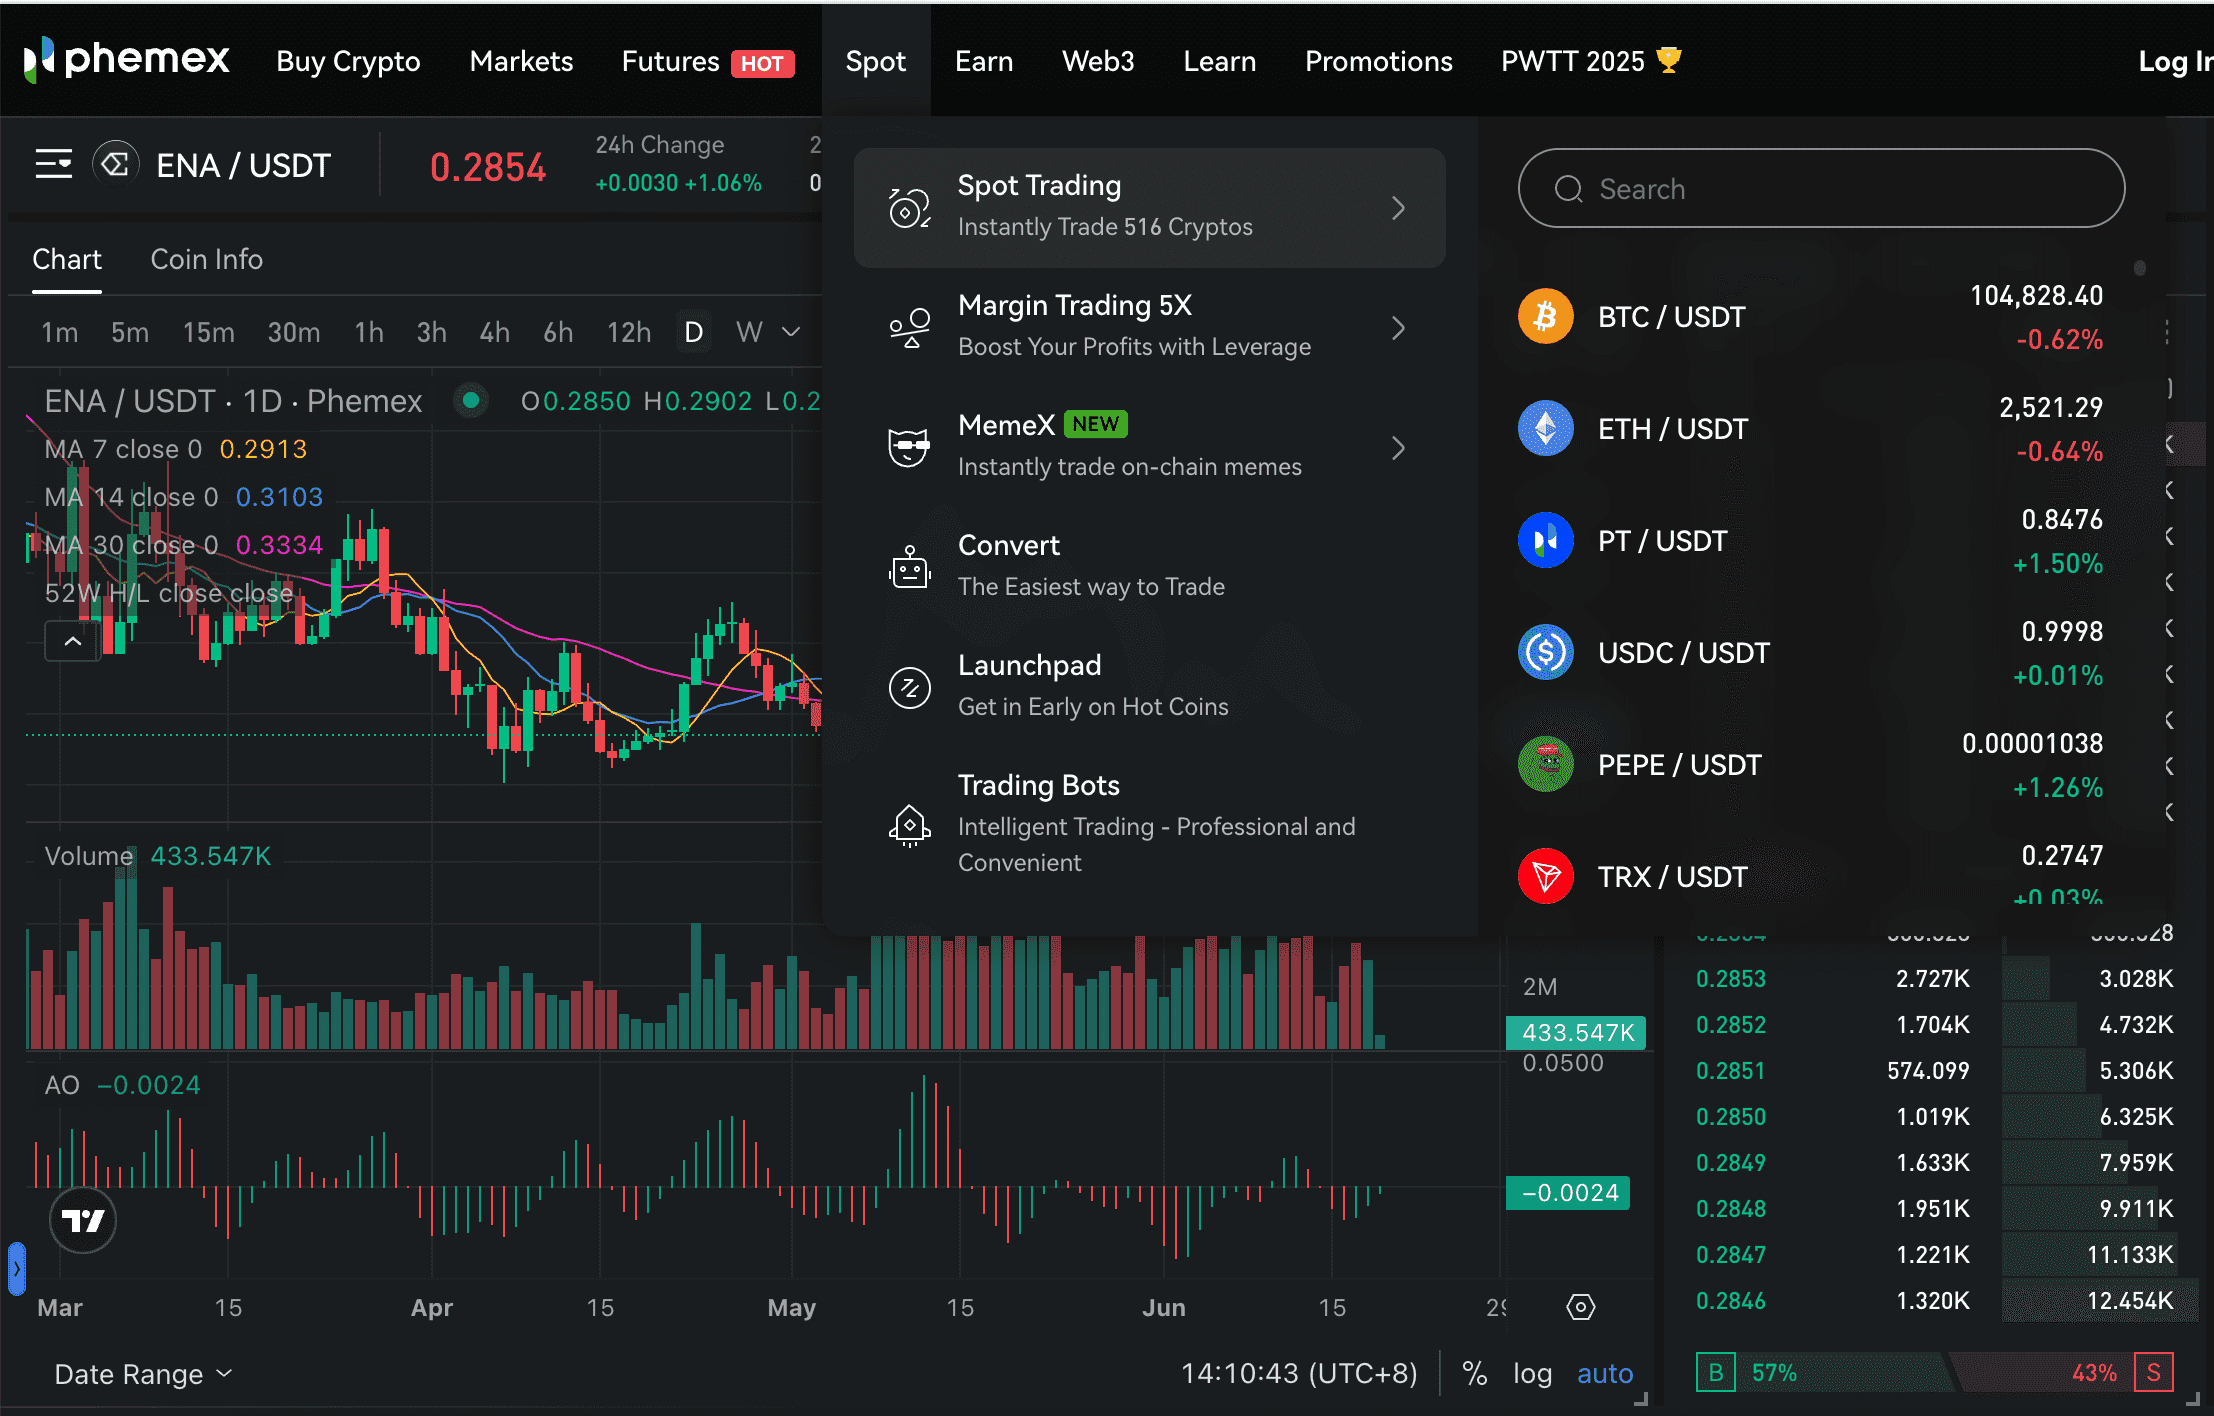Click the PT coin icon

1545,540
